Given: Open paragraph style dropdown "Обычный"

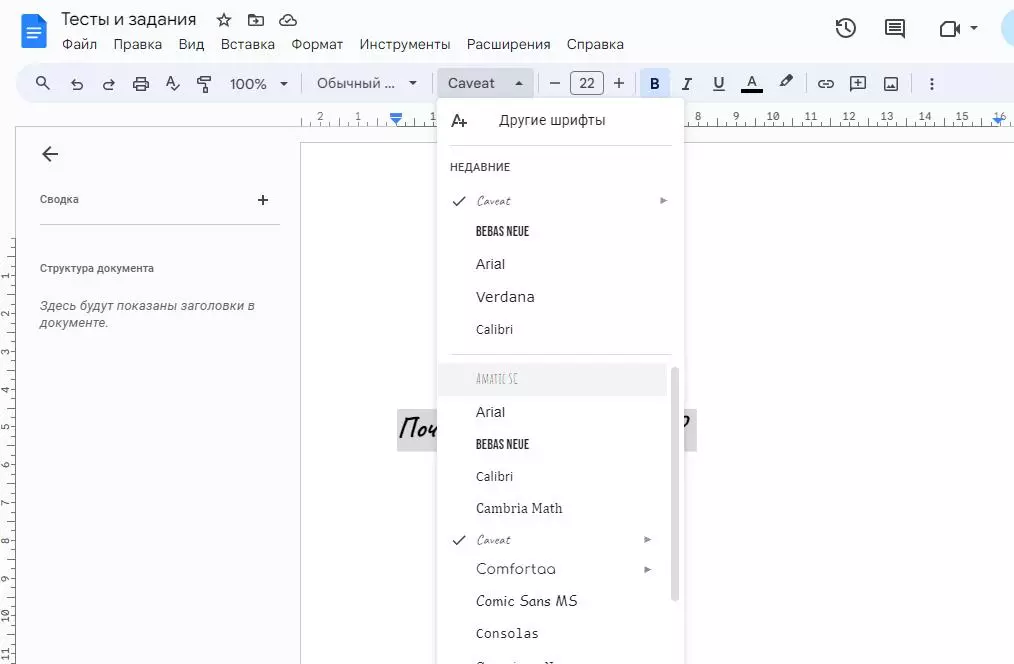Looking at the screenshot, I should pyautogui.click(x=366, y=84).
